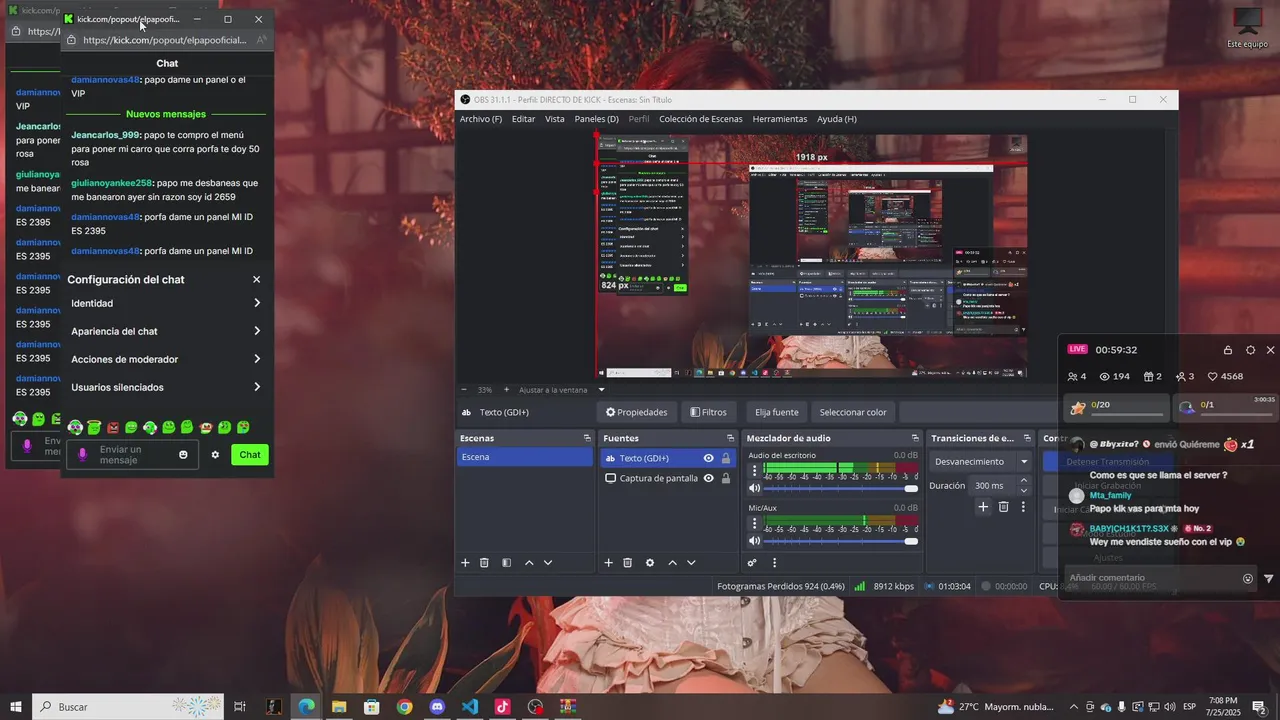Open emoji button in Añadir comentario box

click(x=1248, y=579)
